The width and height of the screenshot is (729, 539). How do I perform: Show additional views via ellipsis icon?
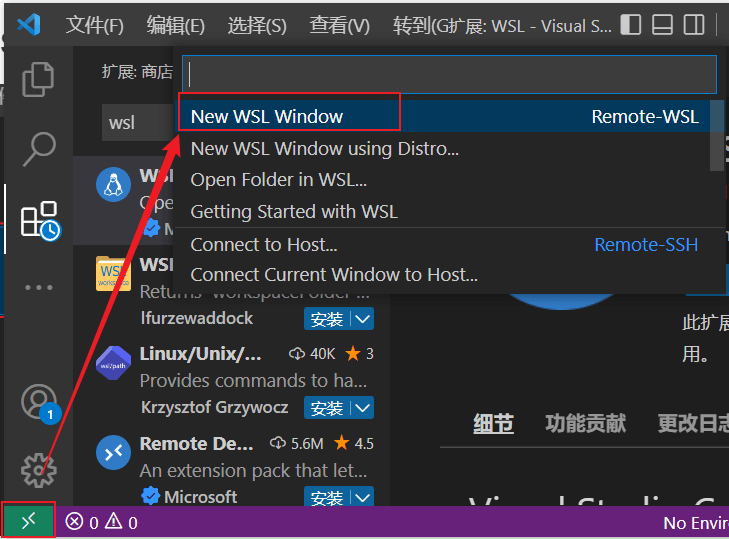(39, 287)
